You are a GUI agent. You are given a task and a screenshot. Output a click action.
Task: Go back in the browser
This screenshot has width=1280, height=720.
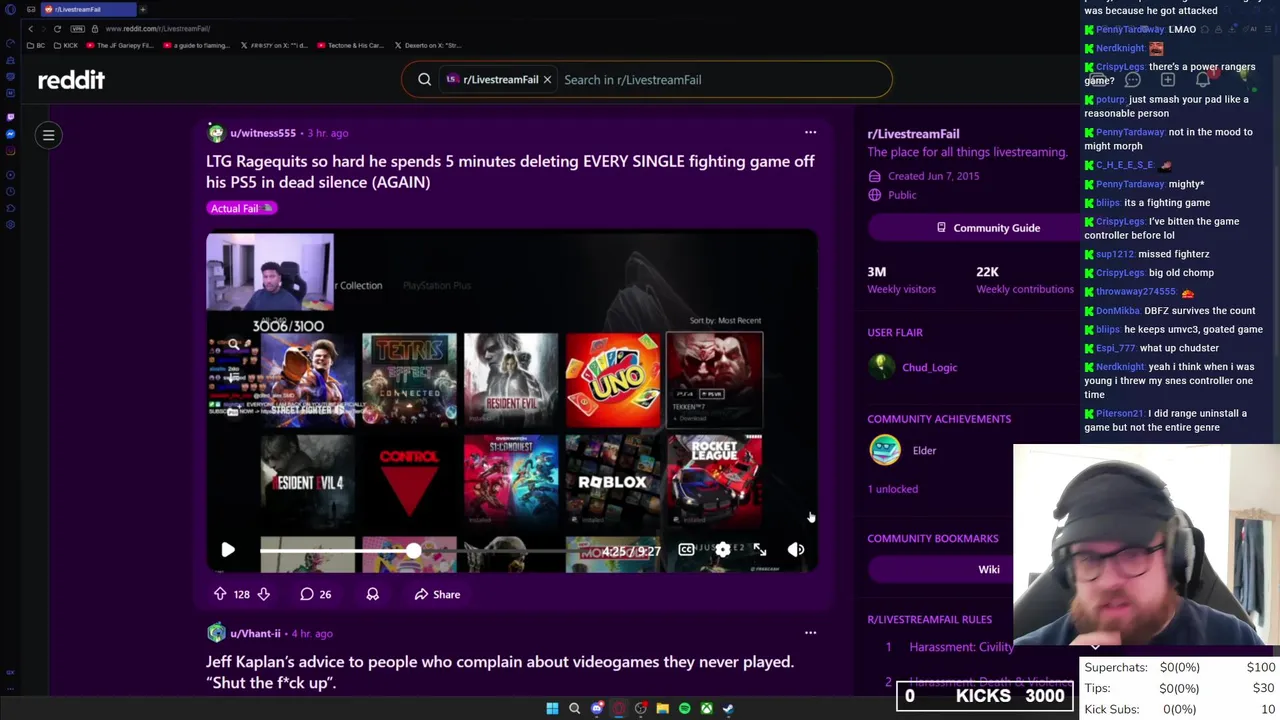click(31, 28)
